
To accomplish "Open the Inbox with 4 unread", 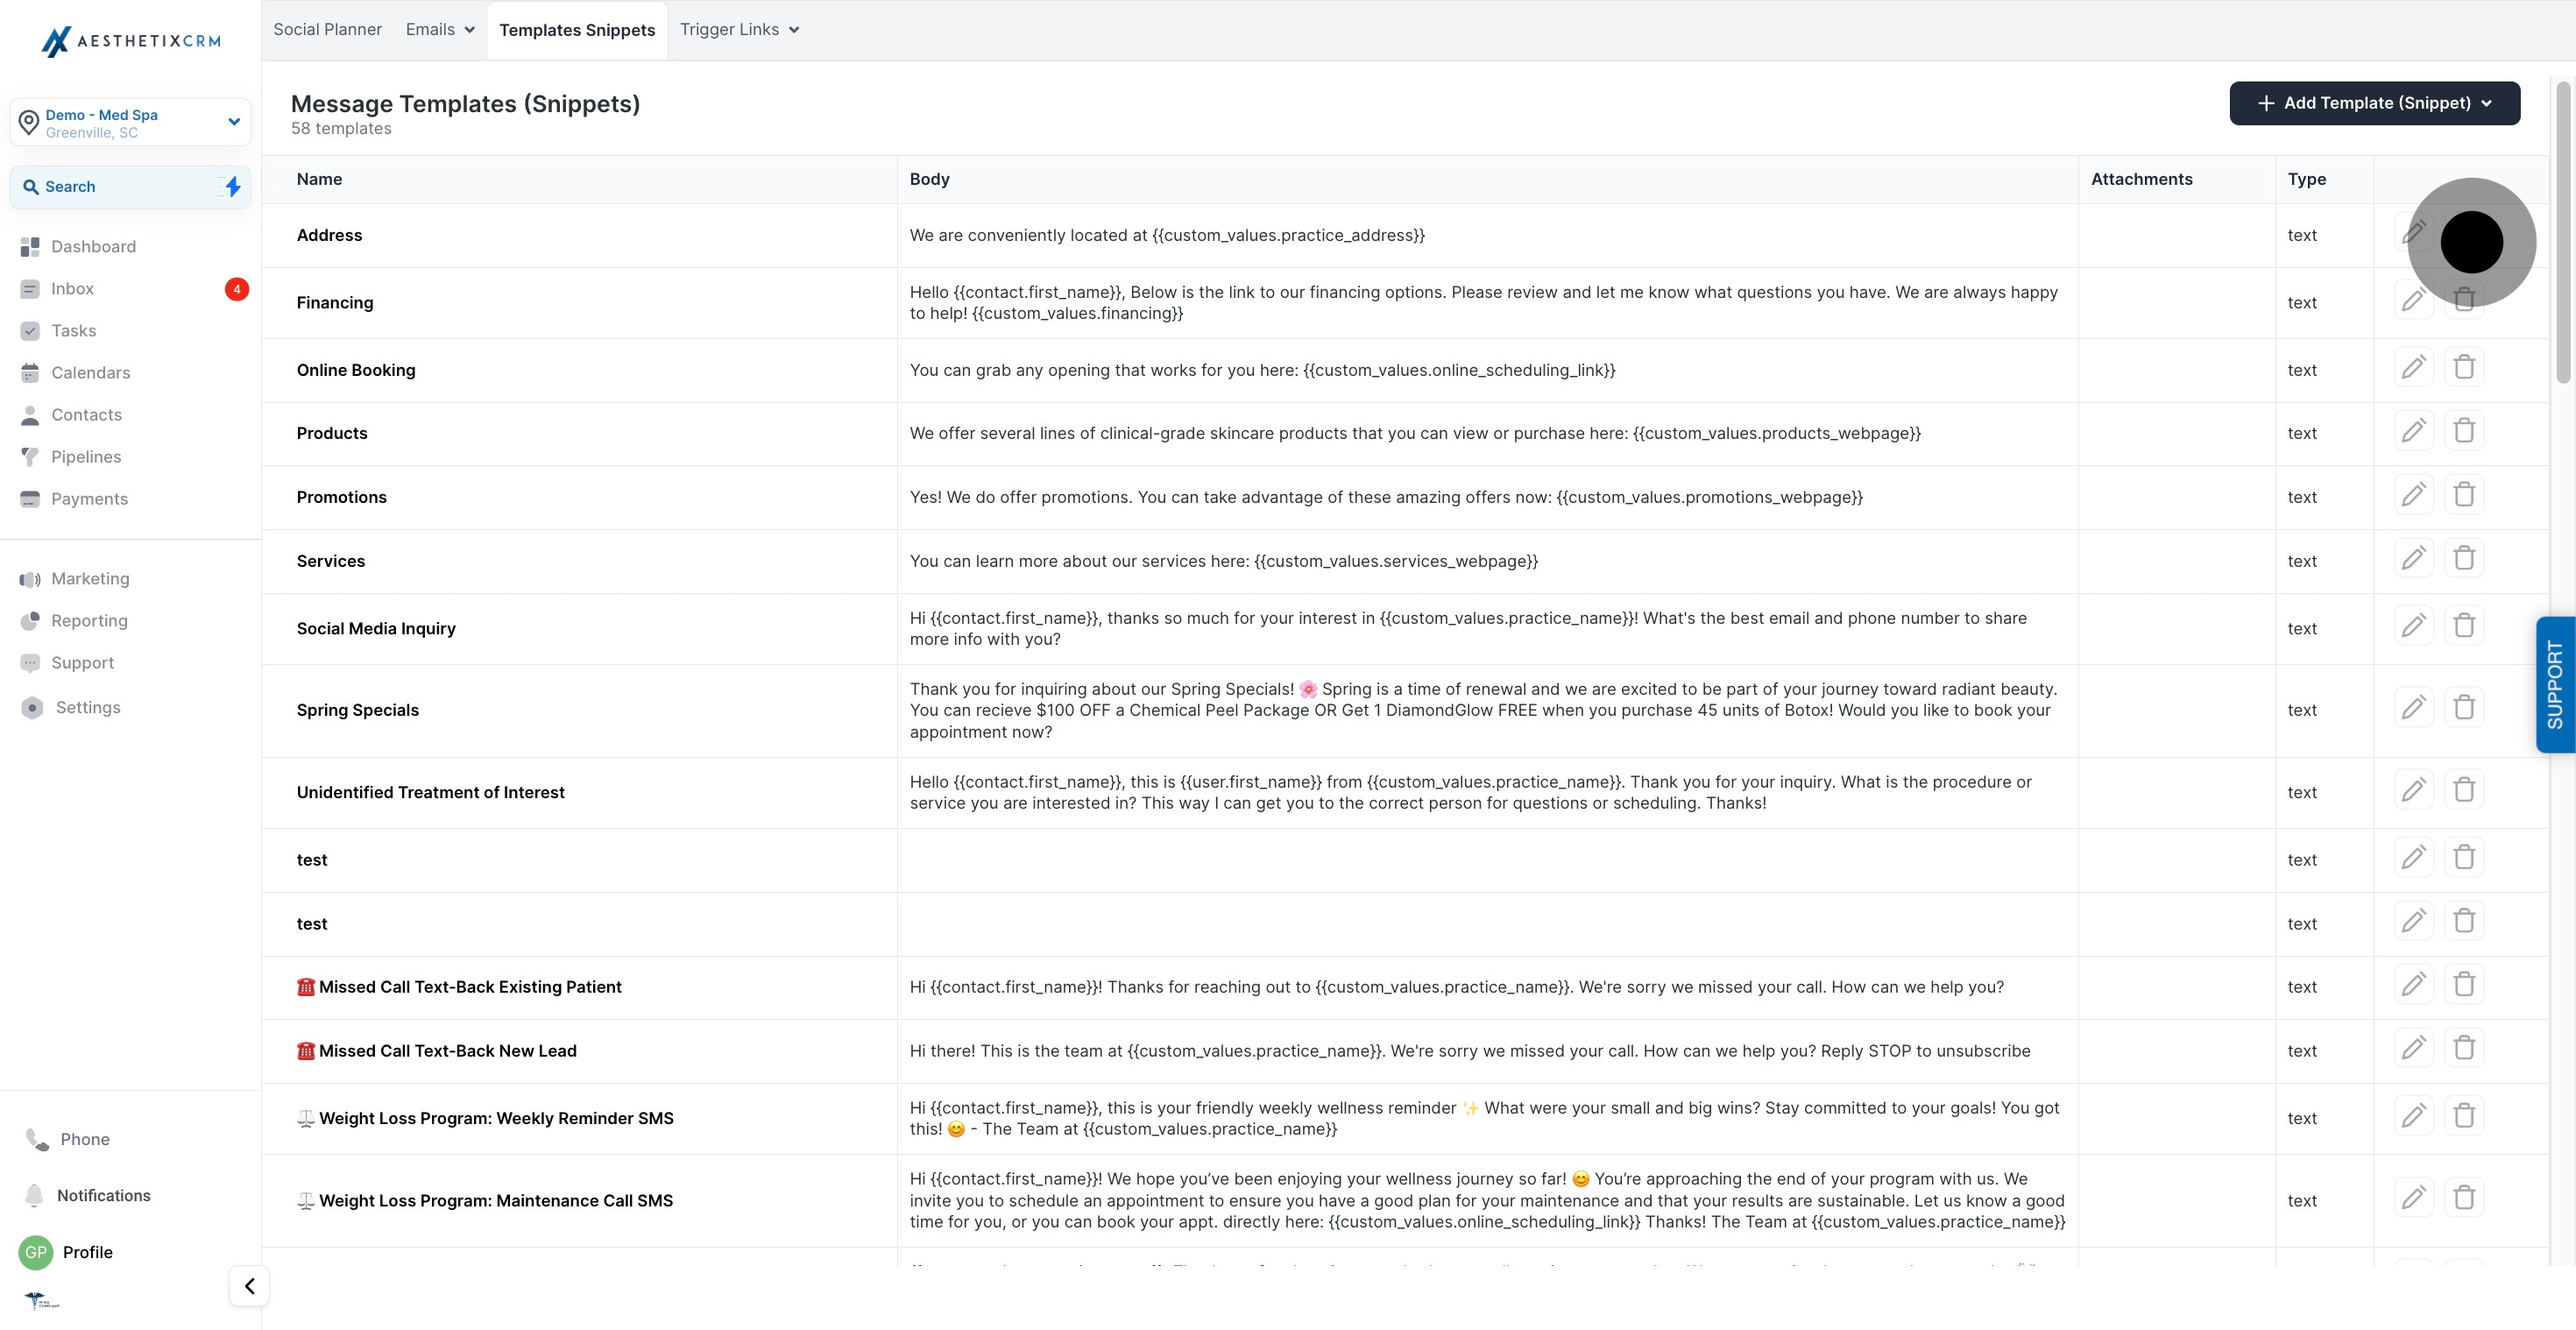I will click(x=72, y=289).
